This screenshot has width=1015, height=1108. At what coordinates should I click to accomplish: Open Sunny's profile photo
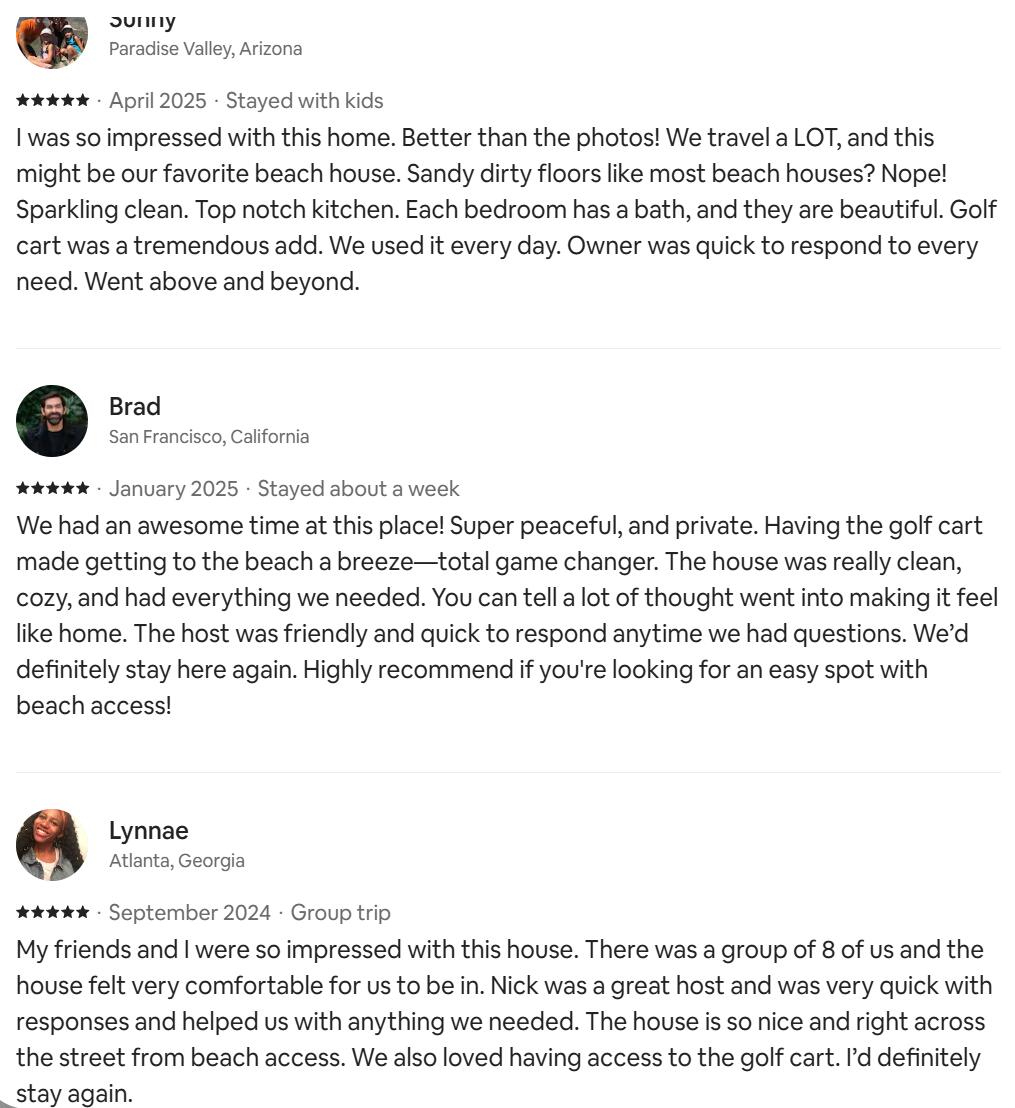pos(52,42)
